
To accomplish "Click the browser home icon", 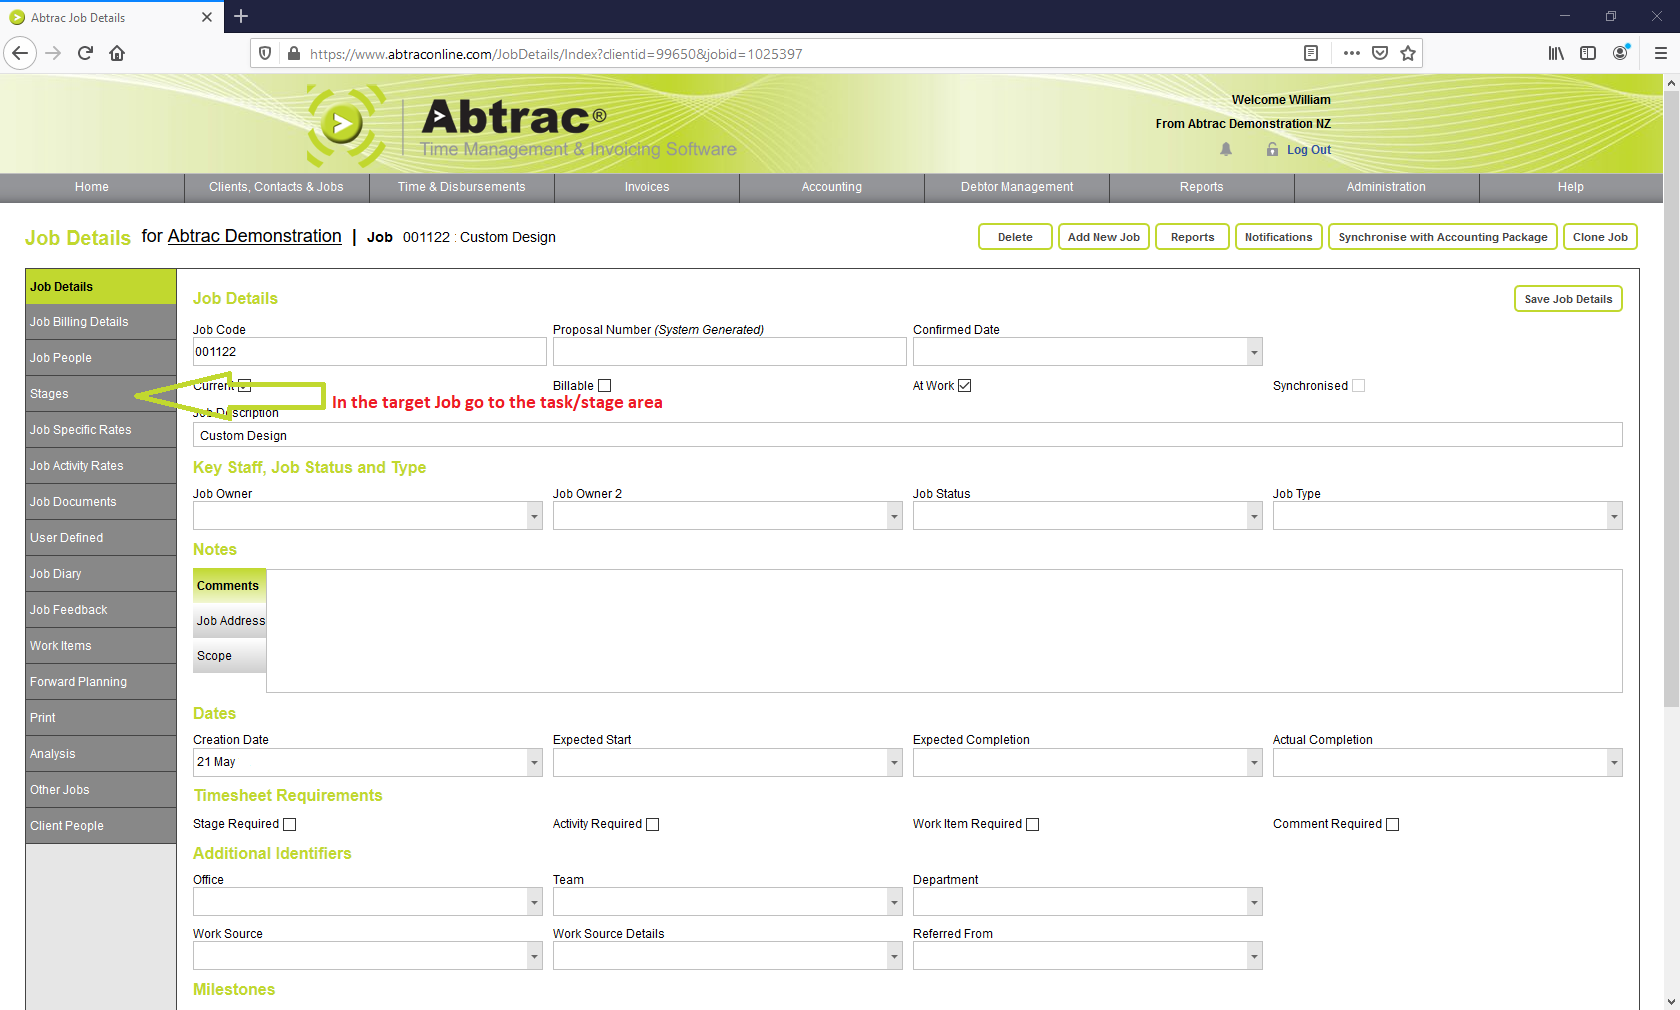I will click(x=118, y=53).
